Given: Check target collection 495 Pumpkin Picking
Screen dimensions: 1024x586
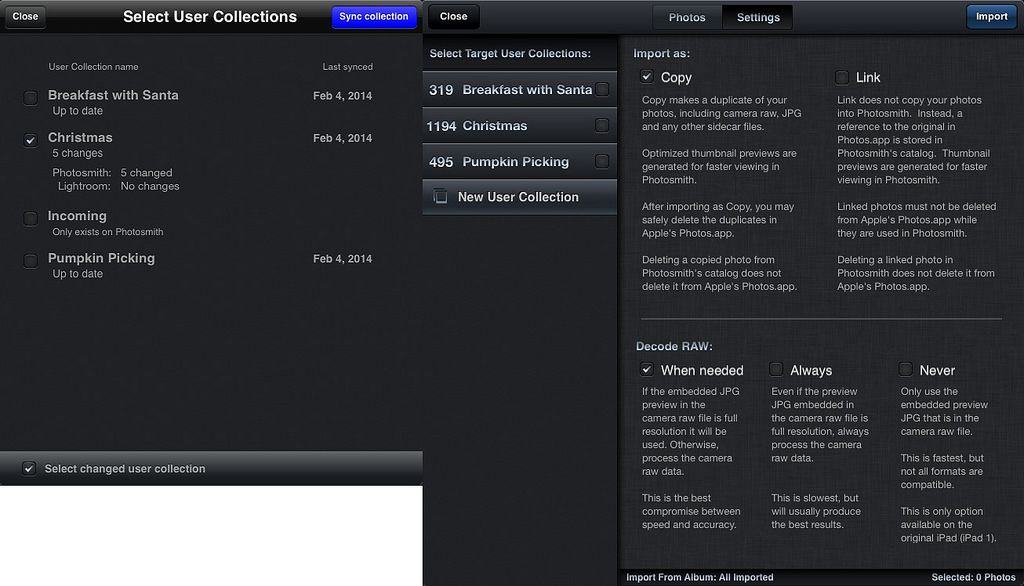Looking at the screenshot, I should click(602, 161).
